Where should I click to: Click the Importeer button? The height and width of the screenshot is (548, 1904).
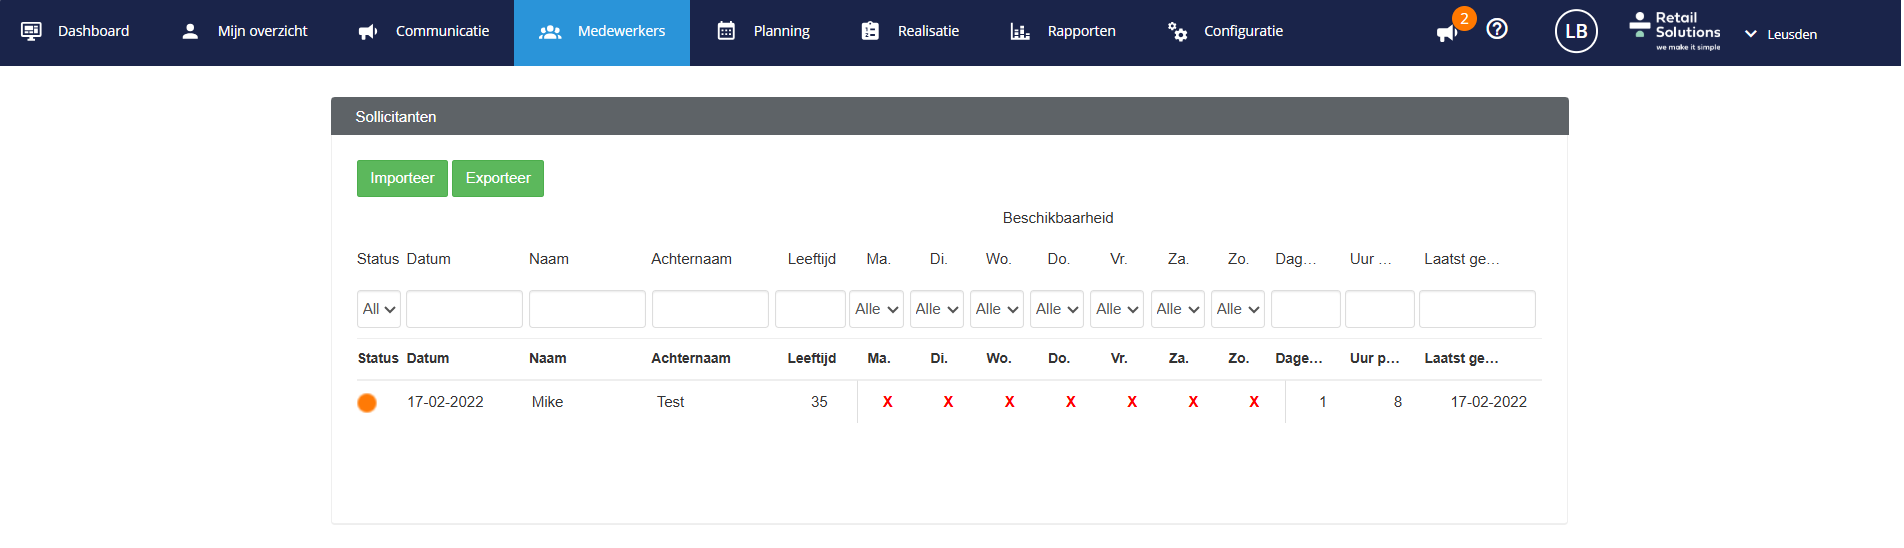pos(402,178)
